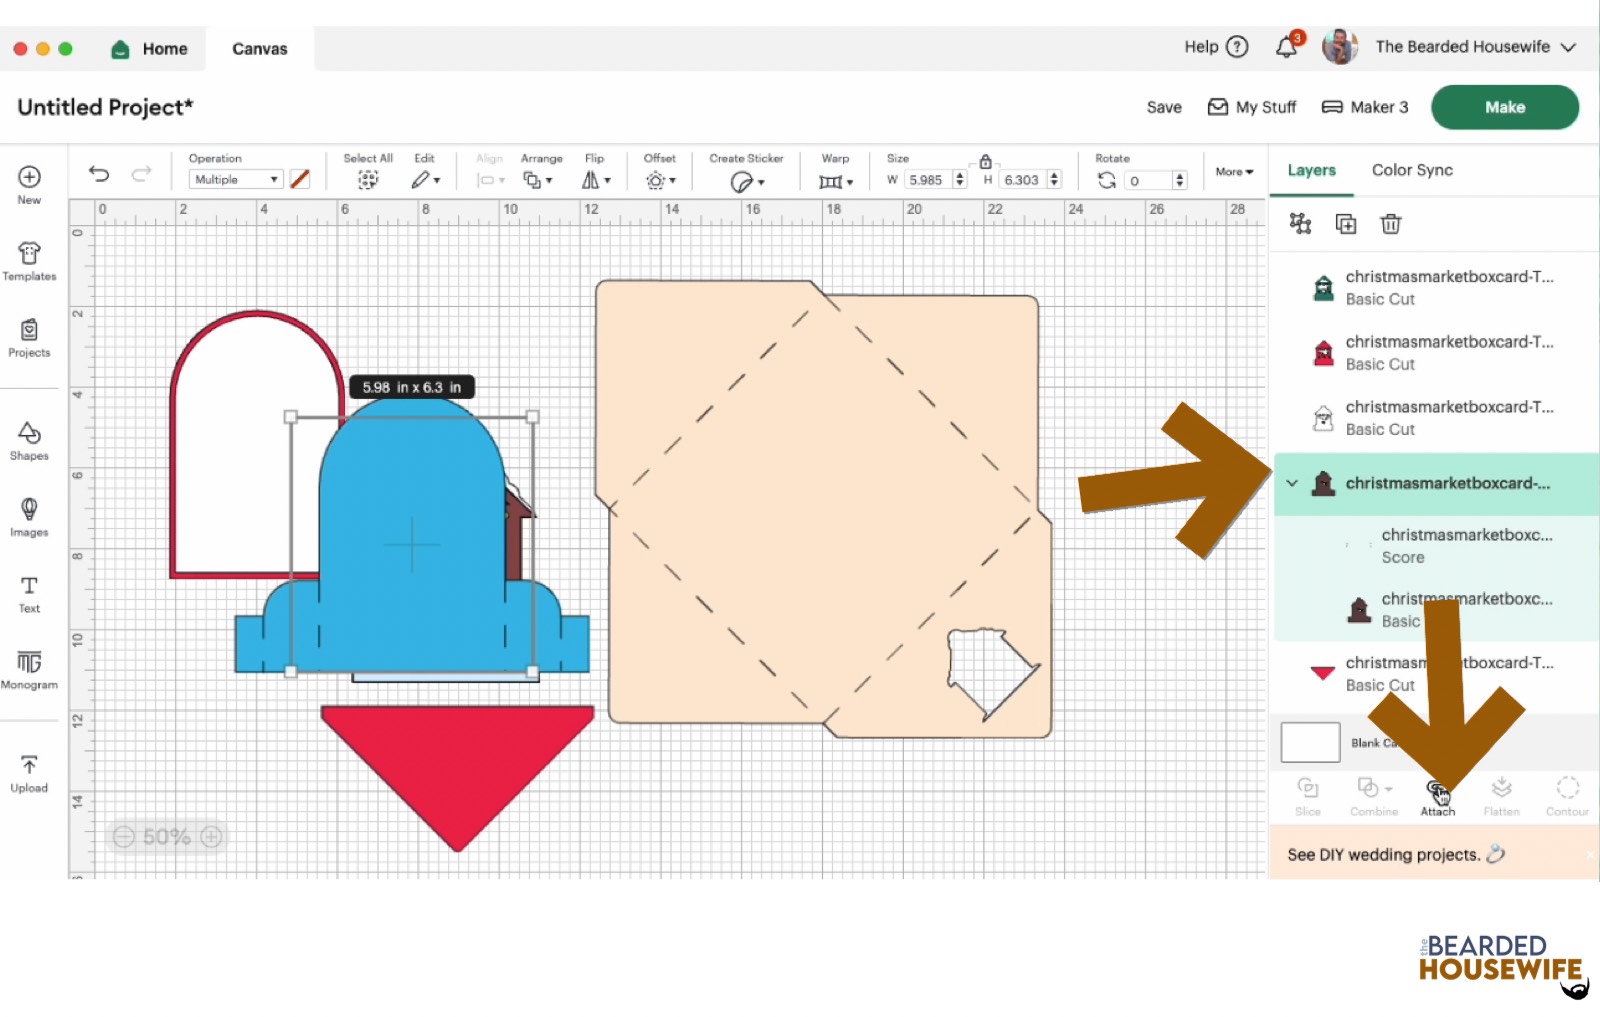Open the Warp dropdown
This screenshot has width=1600, height=1017.
click(836, 181)
